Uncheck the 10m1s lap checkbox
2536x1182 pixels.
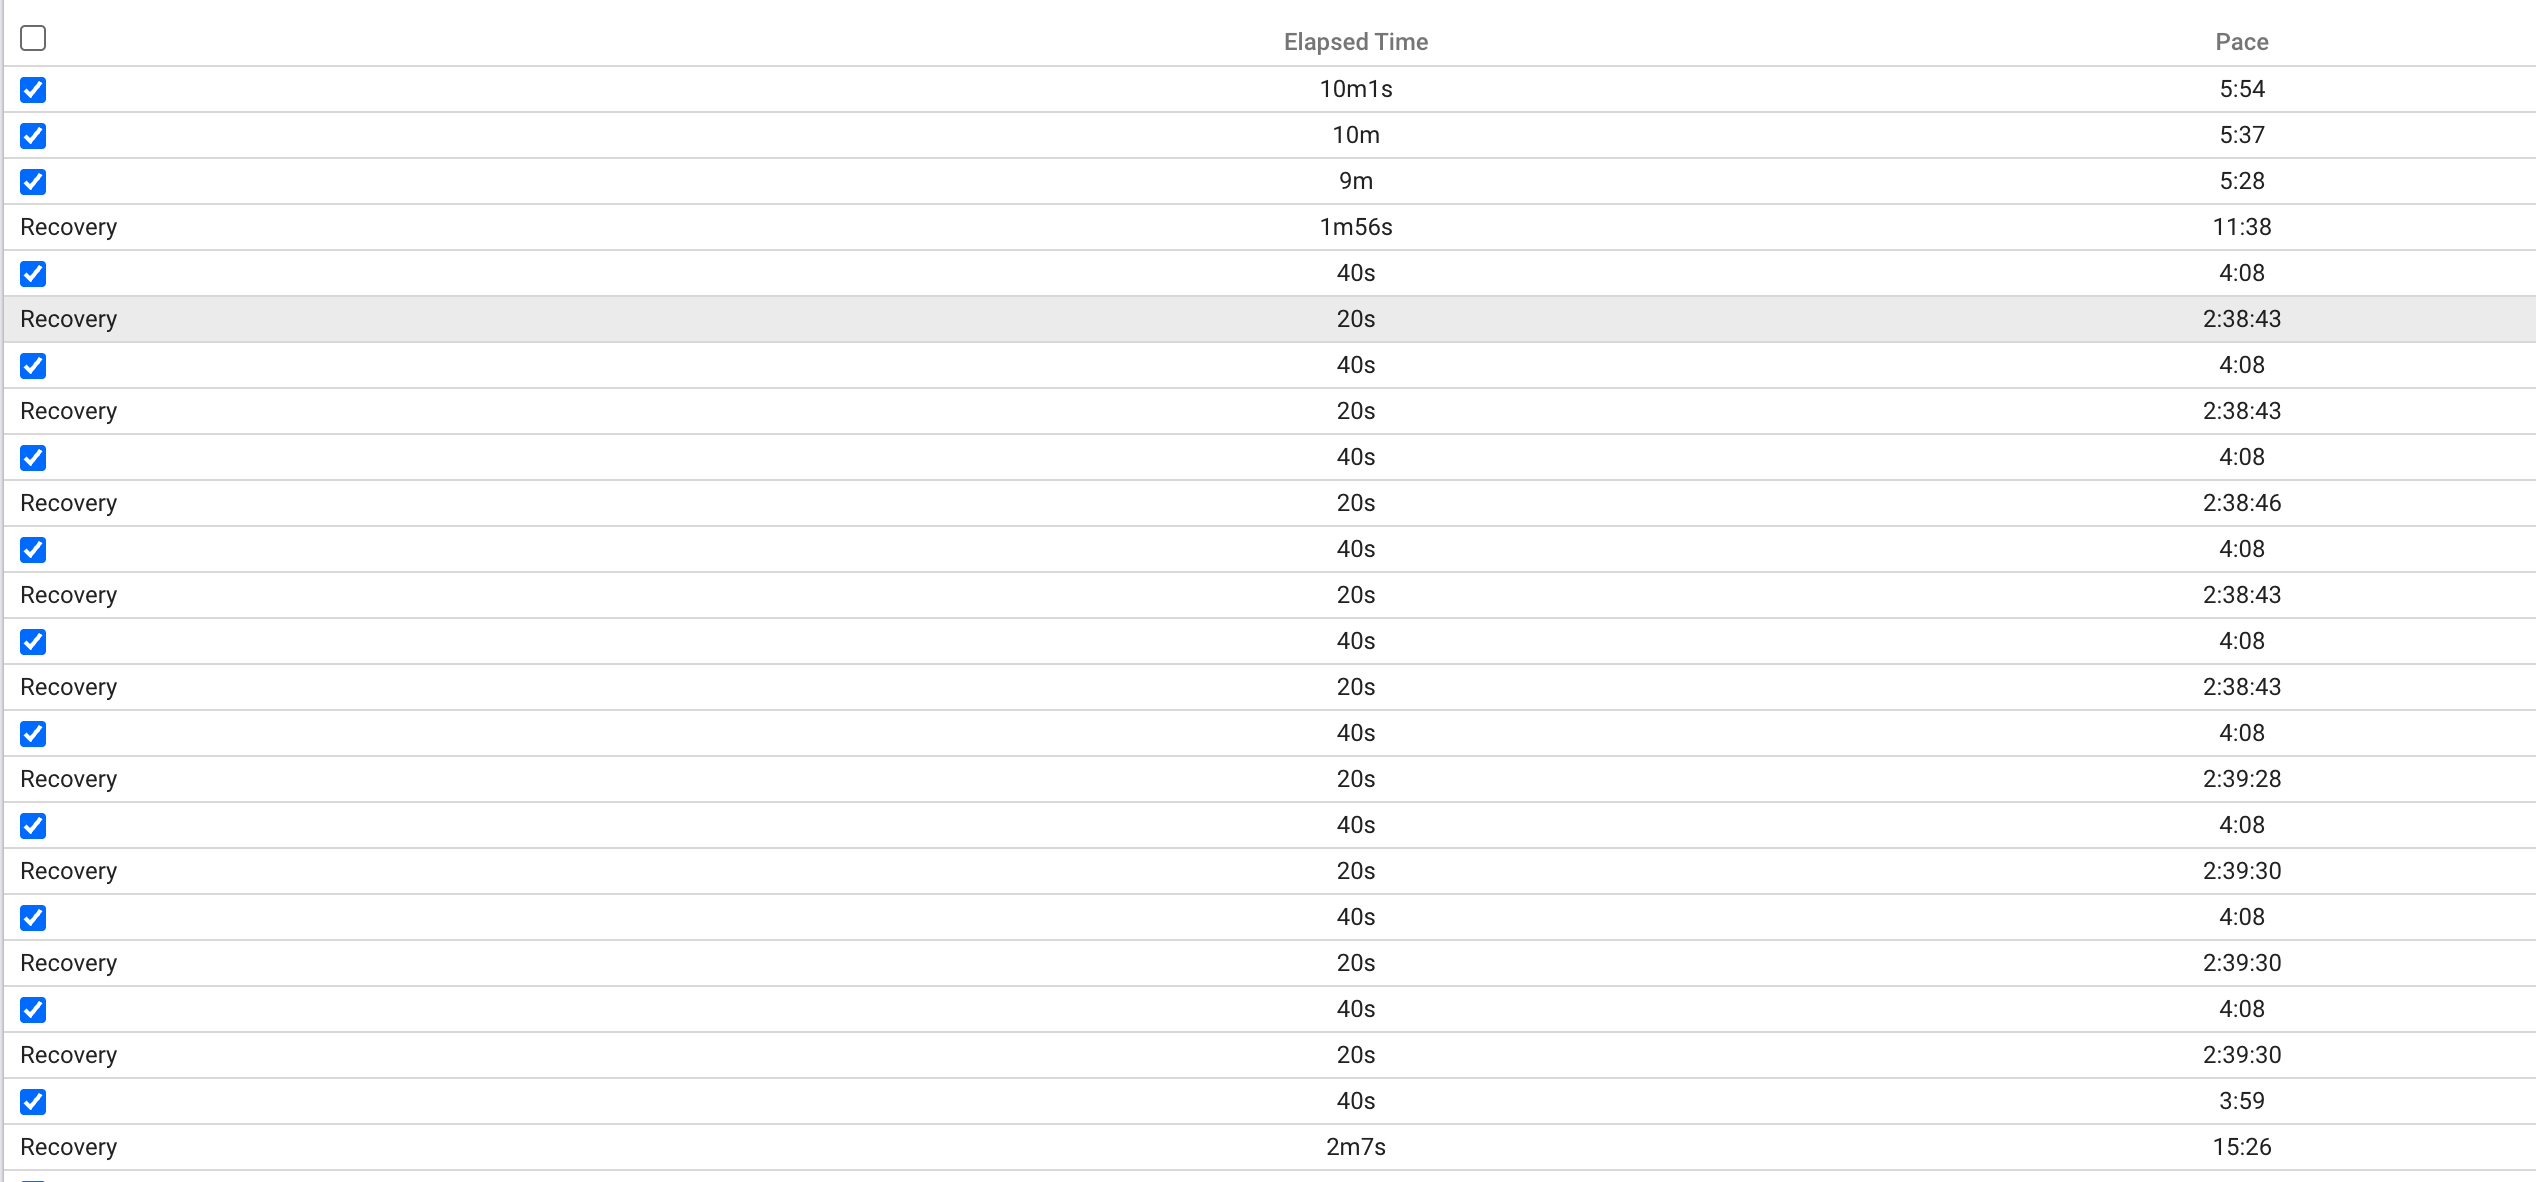(33, 90)
